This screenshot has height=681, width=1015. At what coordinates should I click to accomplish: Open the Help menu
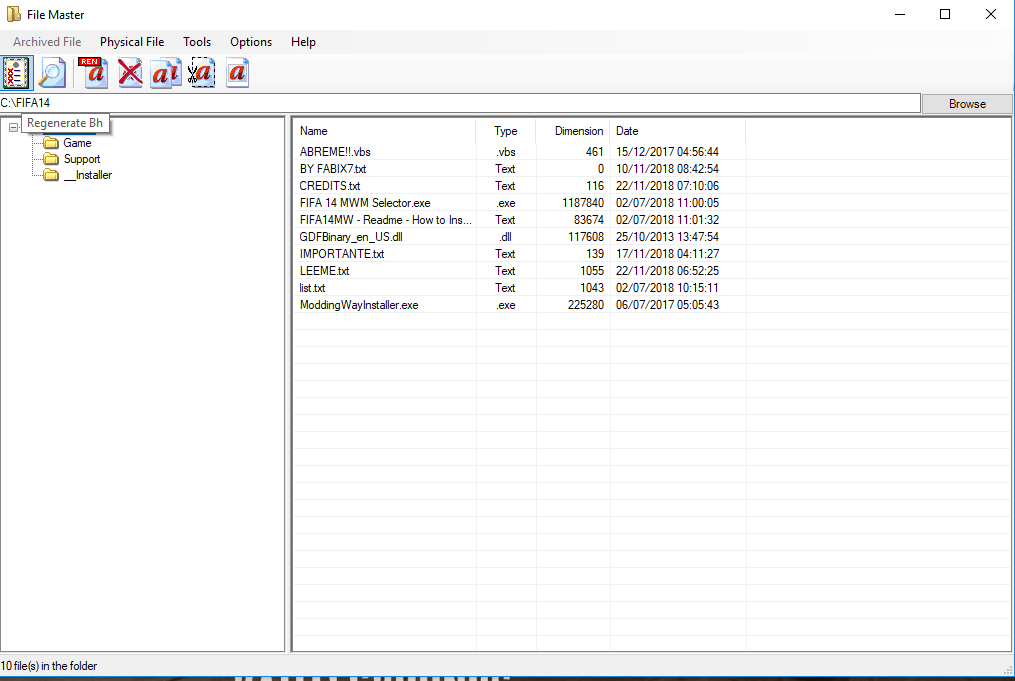303,42
